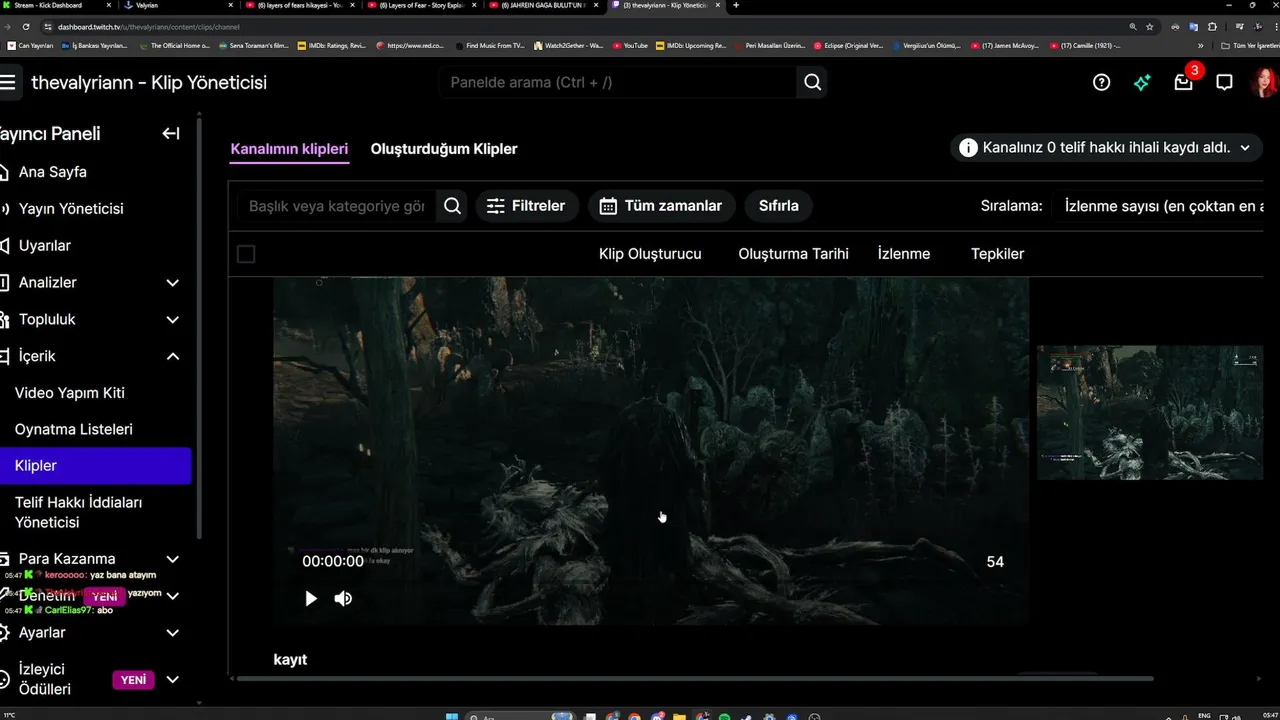
Task: Sort by Tepkiler column
Action: point(998,254)
